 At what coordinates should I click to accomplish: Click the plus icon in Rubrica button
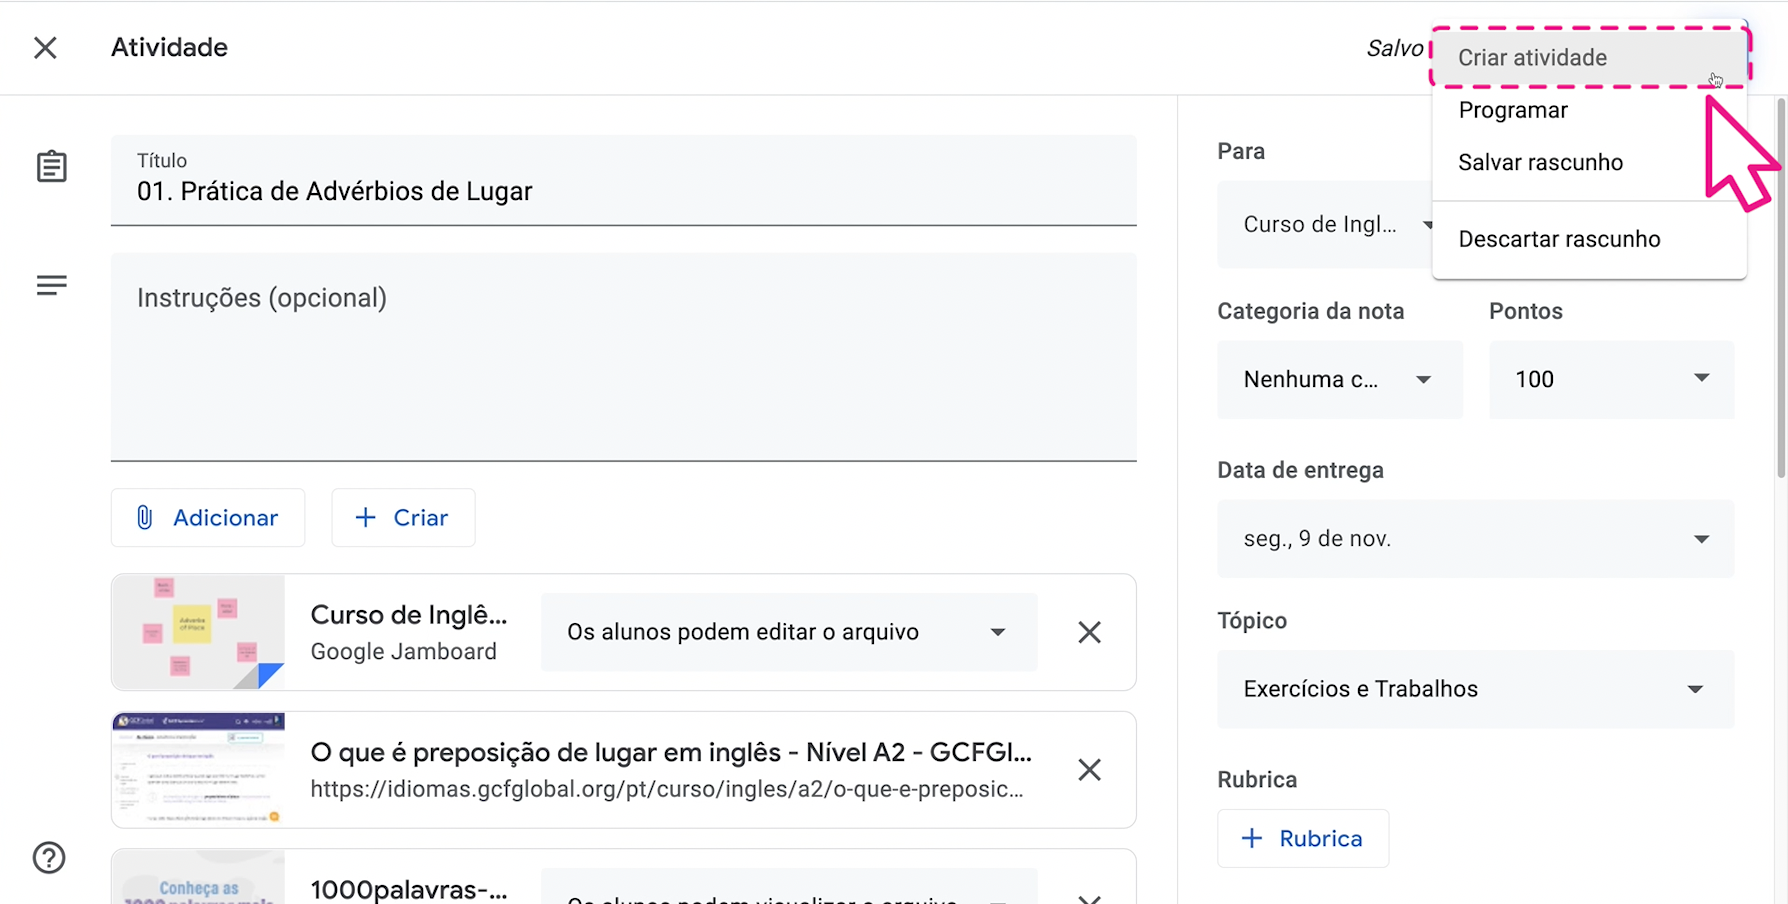tap(1252, 838)
